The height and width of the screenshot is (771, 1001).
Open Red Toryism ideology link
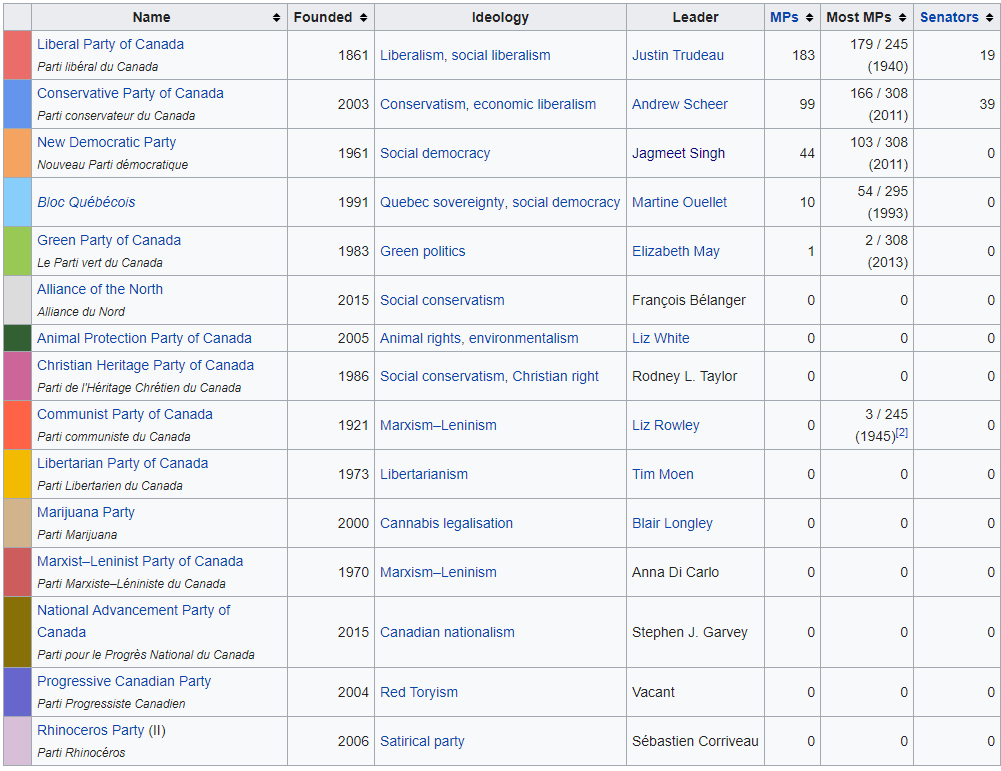(x=419, y=692)
